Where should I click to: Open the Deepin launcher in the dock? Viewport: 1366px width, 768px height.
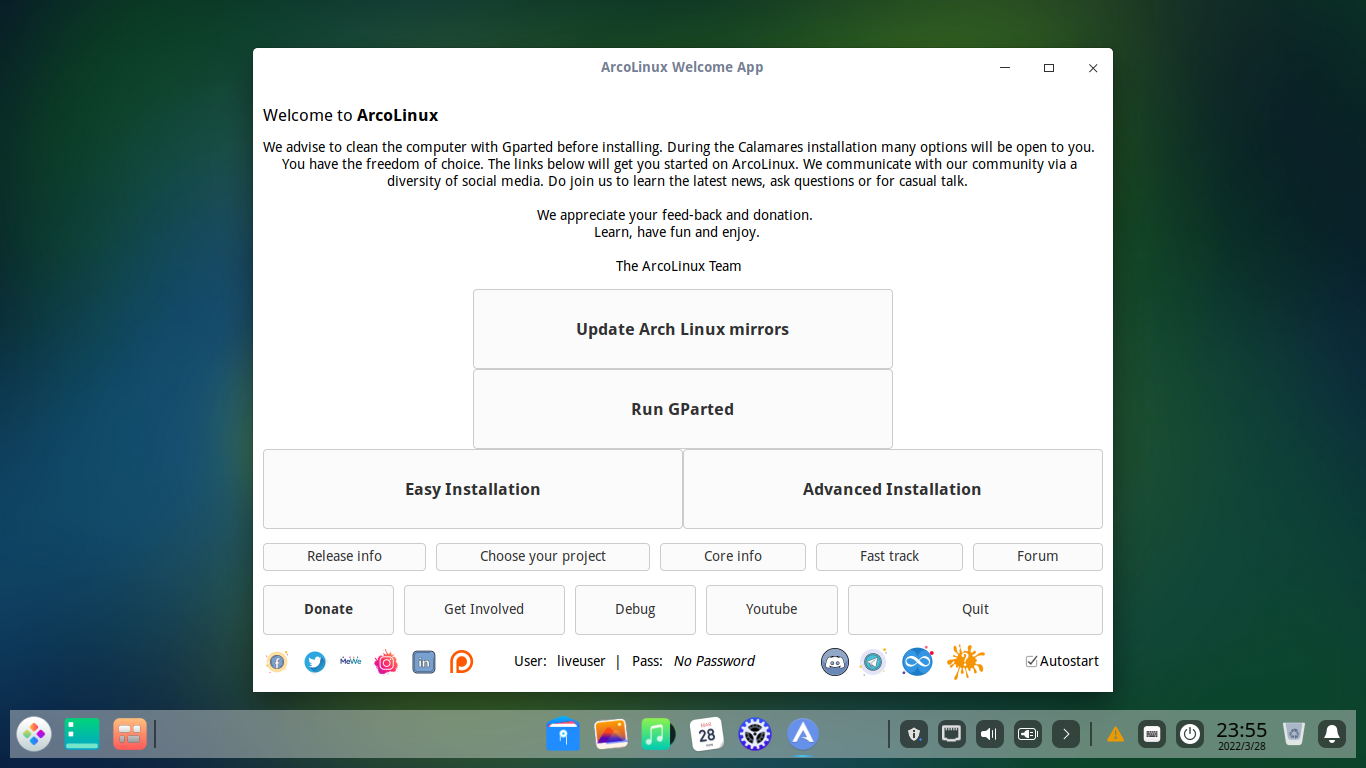point(34,734)
